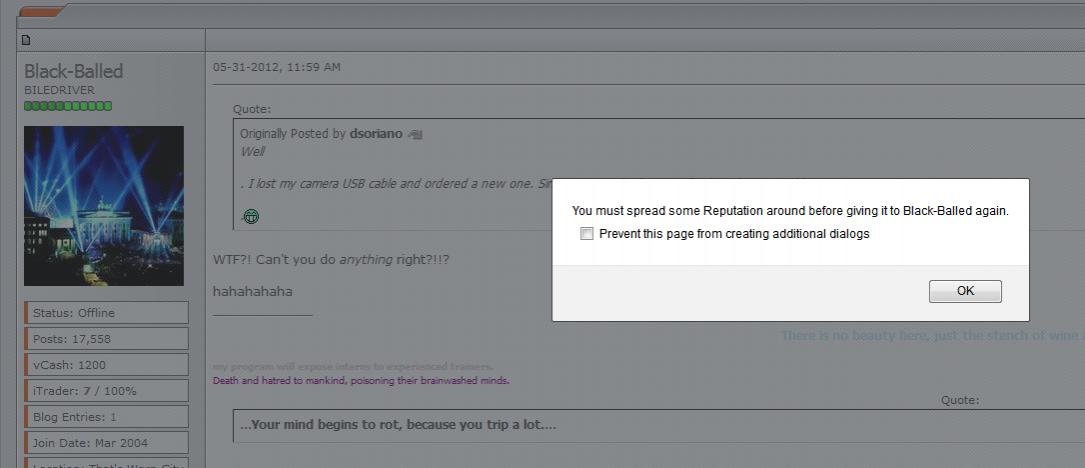Screen dimensions: 1085x468
Task: Click the reputation warning message text in dialog
Action: click(x=789, y=211)
